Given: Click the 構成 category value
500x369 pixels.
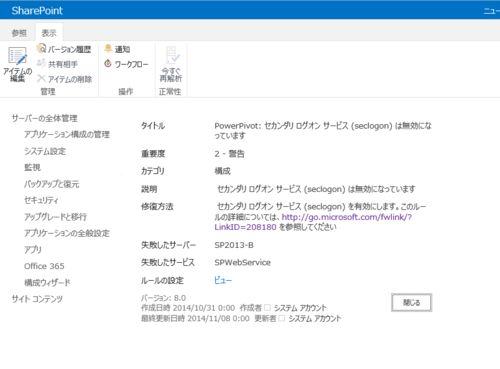Looking at the screenshot, I should click(x=222, y=171).
